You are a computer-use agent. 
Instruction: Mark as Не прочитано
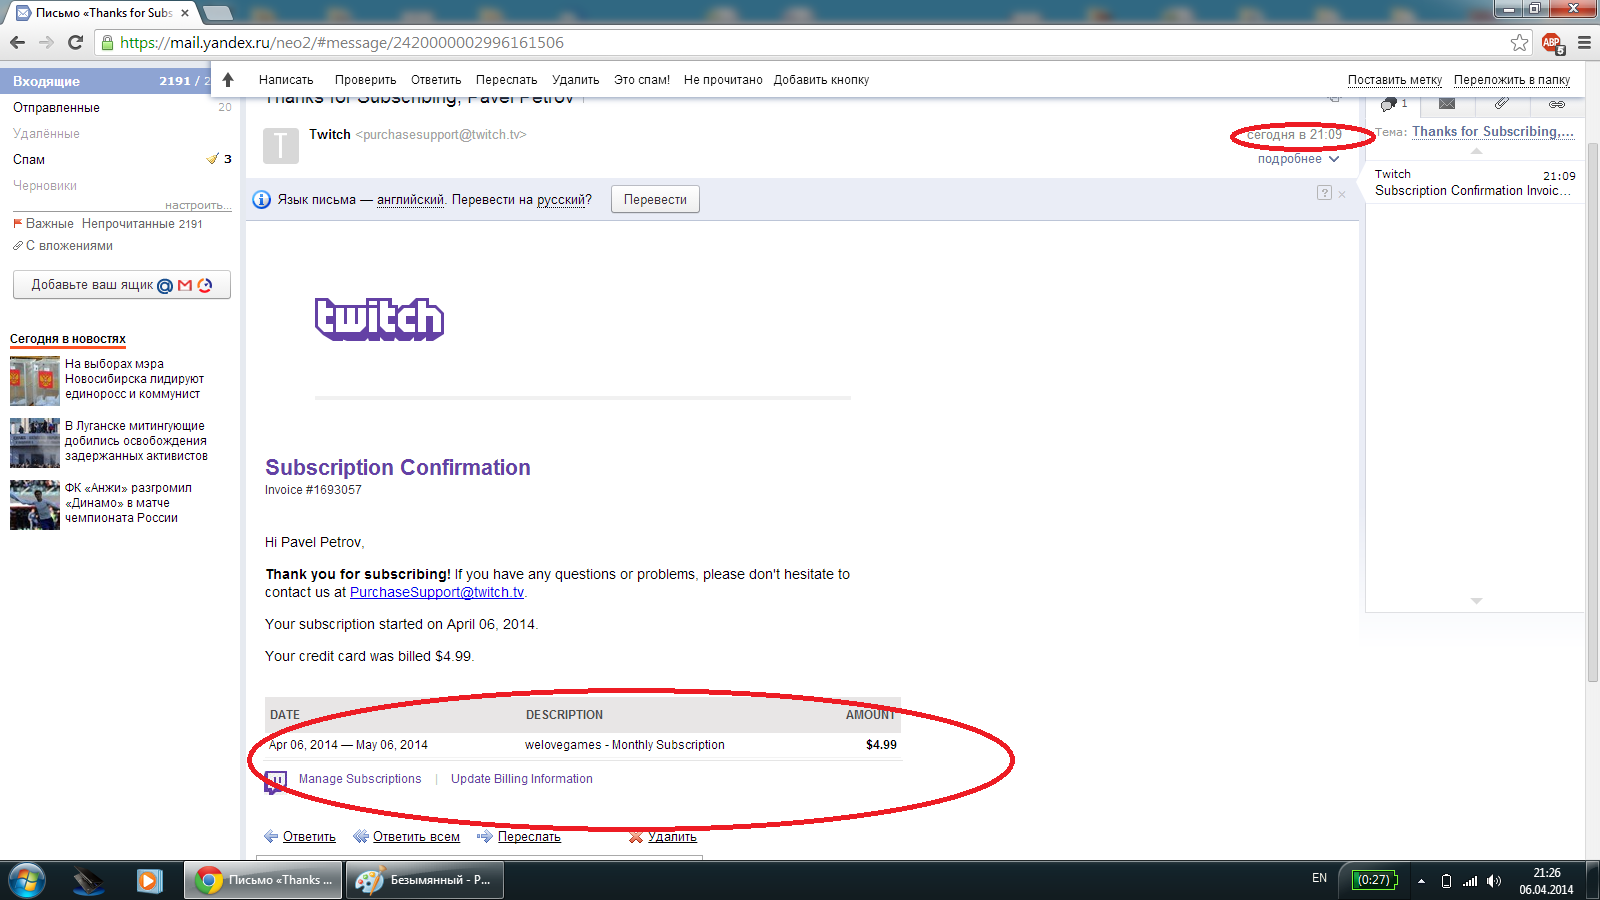(723, 80)
